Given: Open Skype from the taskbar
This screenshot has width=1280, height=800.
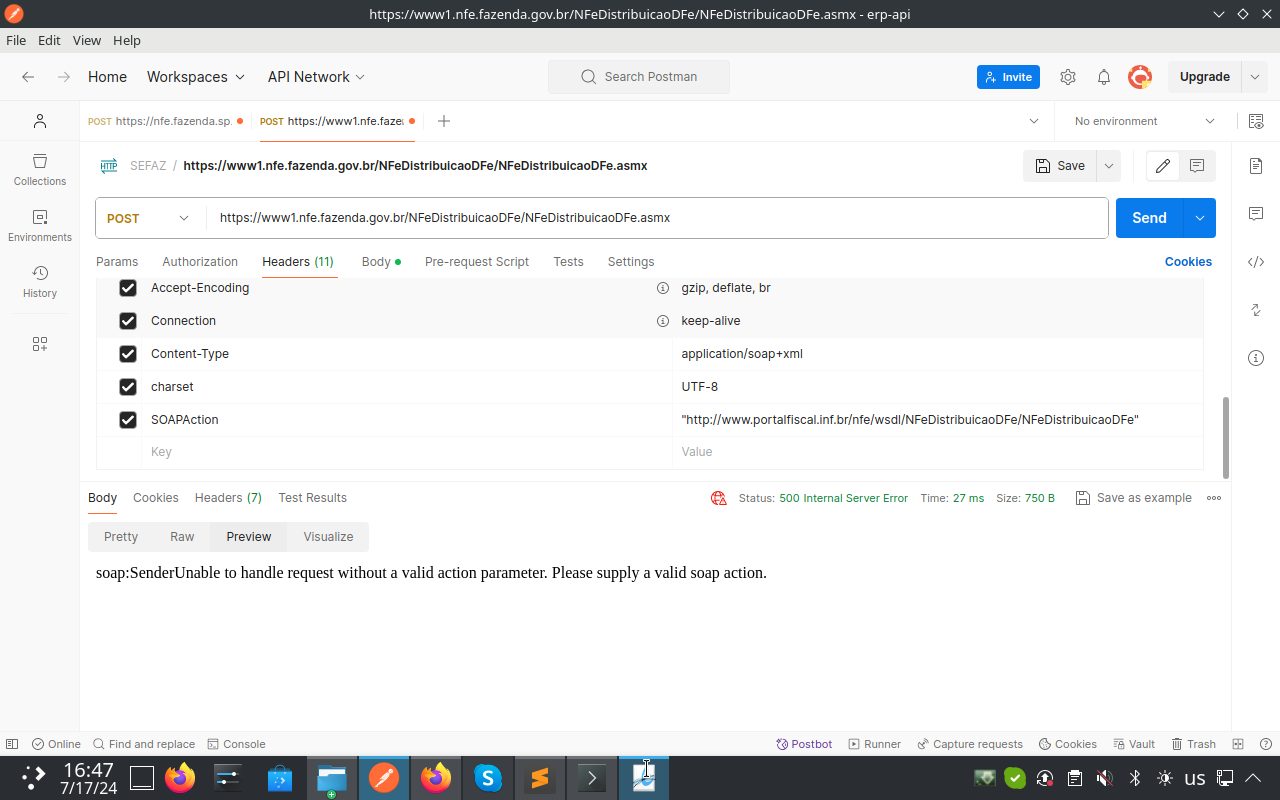Looking at the screenshot, I should coord(487,778).
